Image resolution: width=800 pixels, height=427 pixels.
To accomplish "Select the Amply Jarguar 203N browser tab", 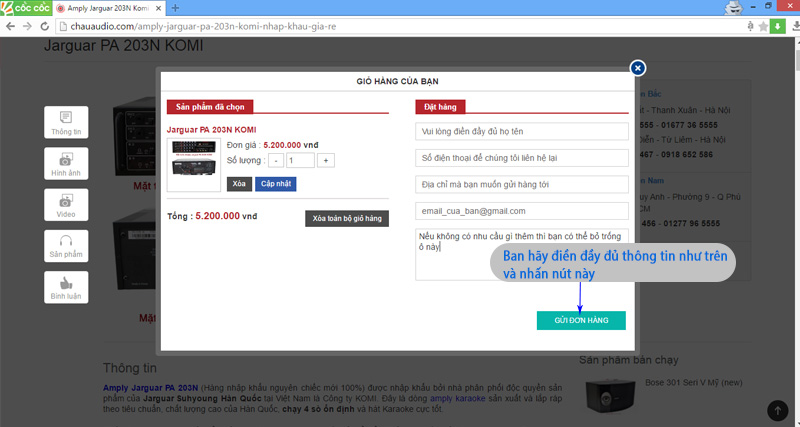I will point(108,8).
